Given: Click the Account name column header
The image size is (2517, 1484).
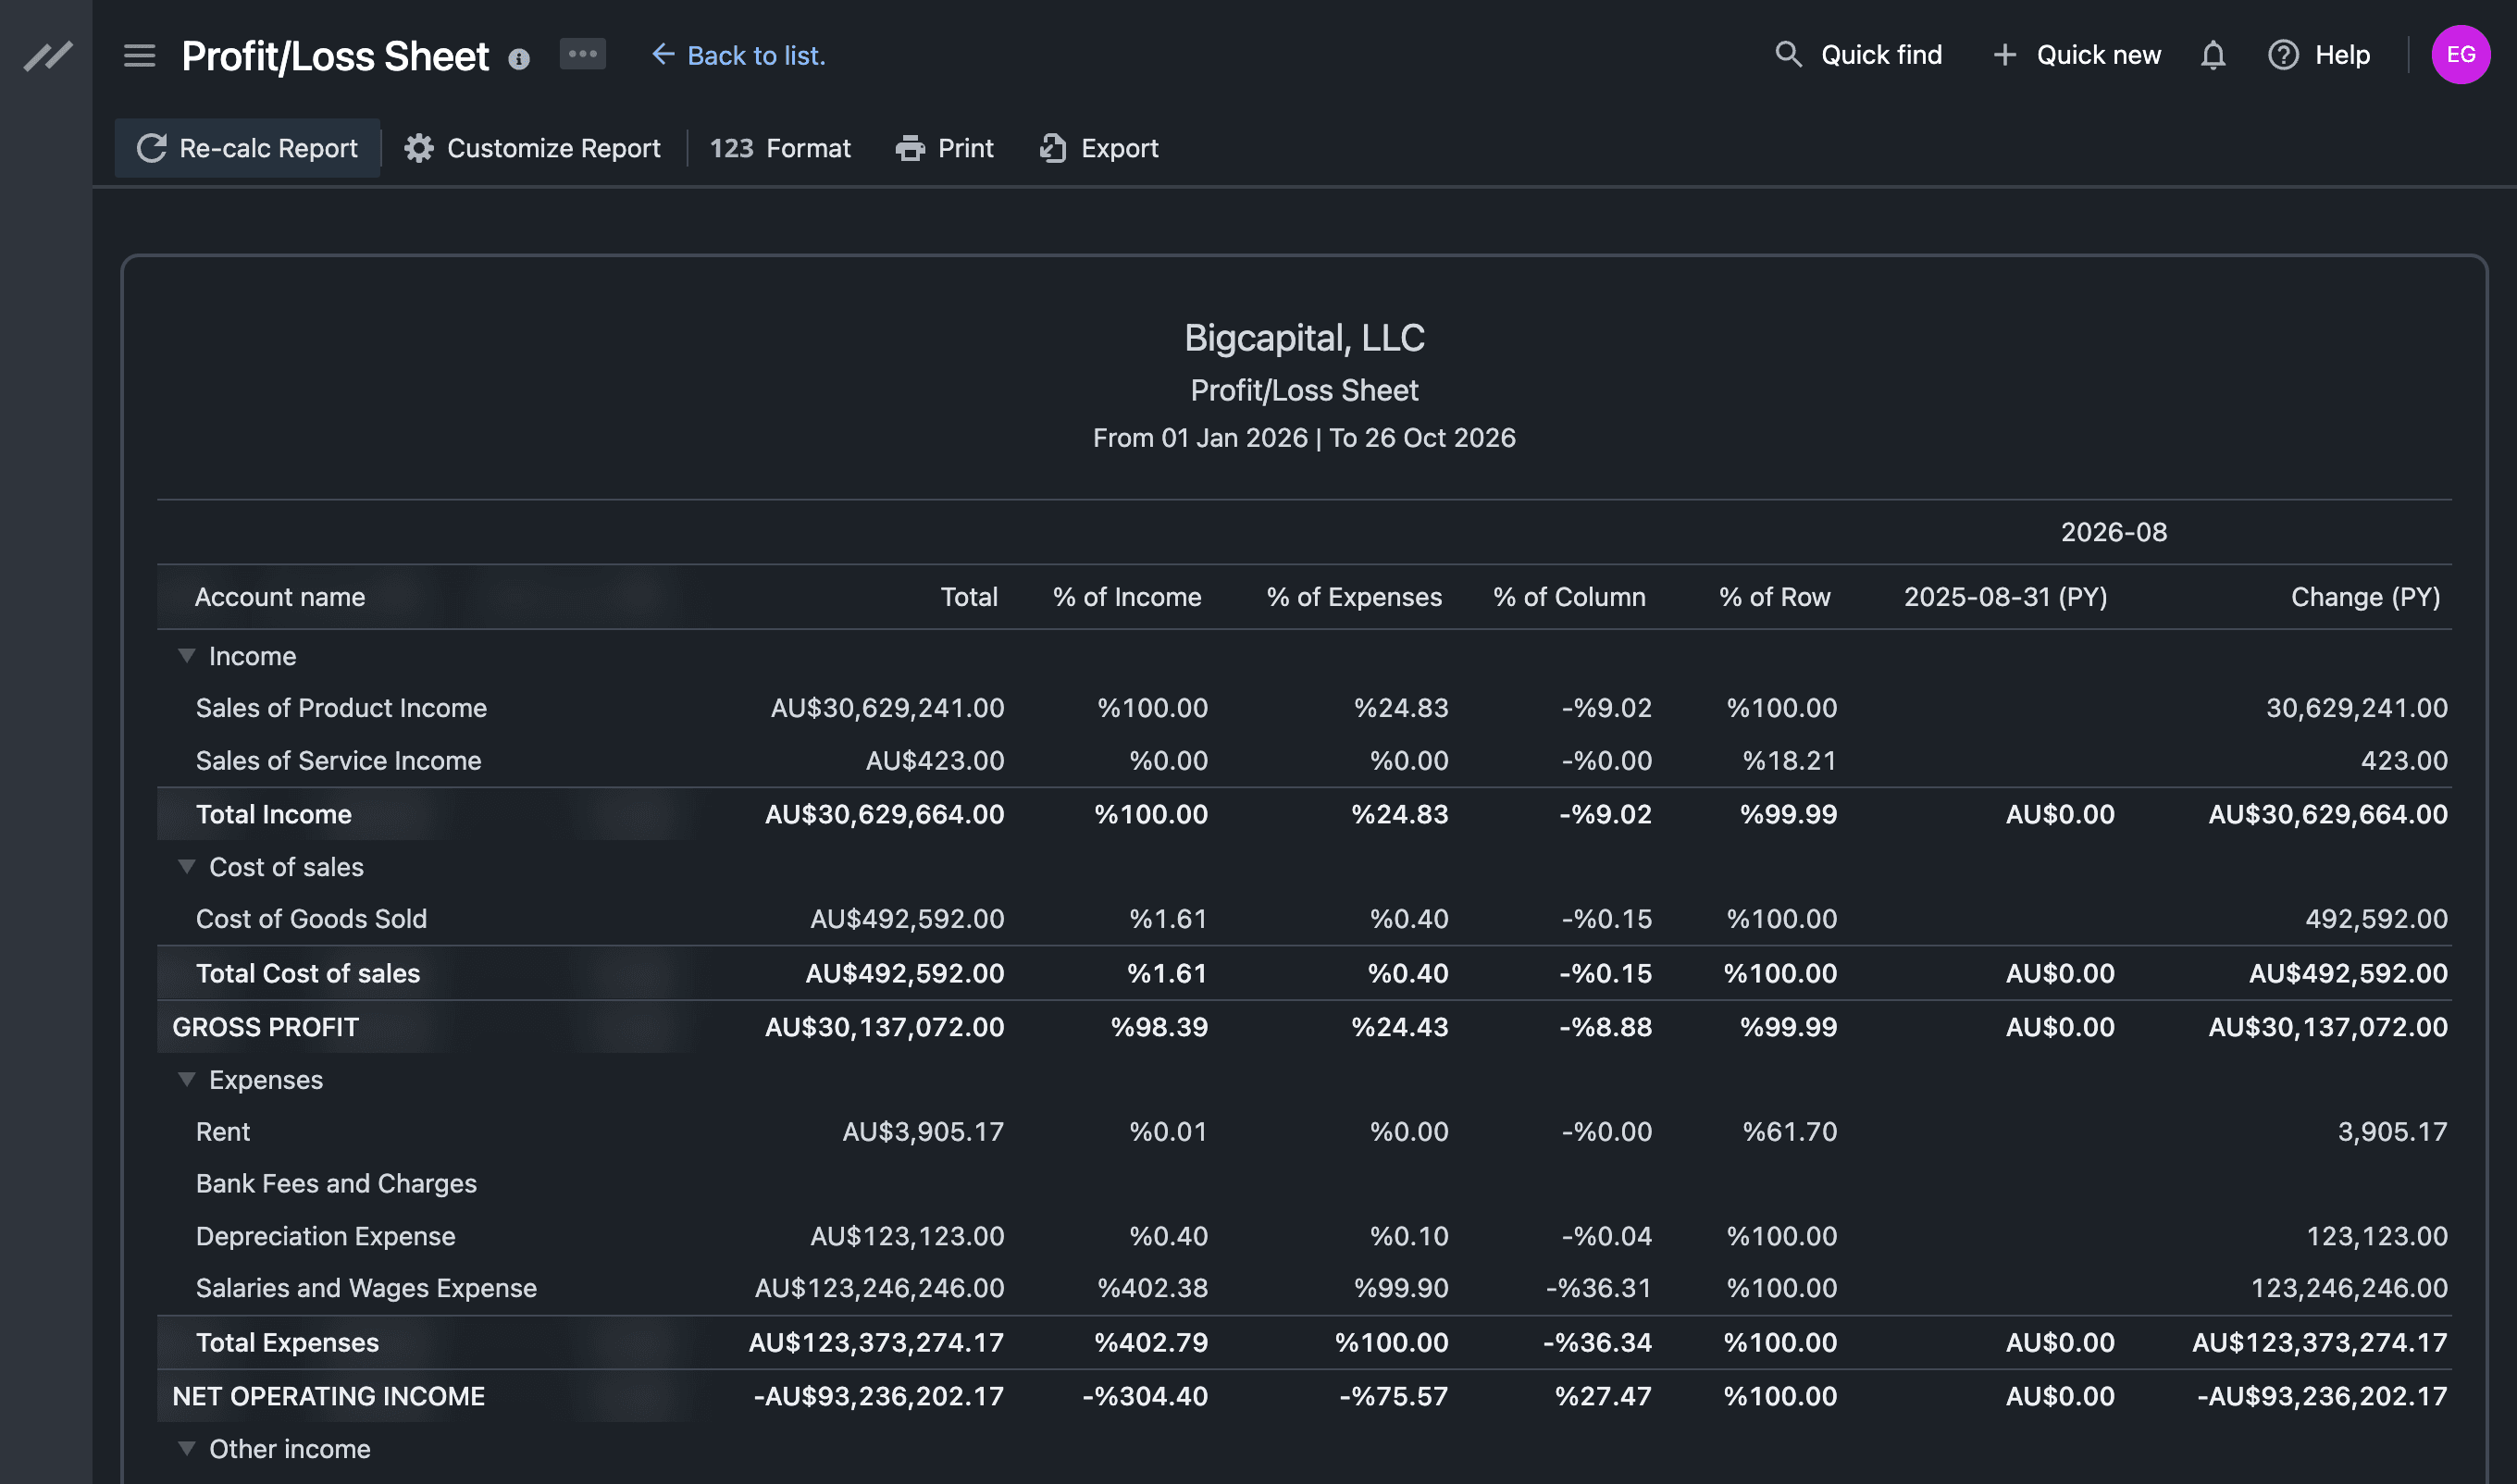Looking at the screenshot, I should pos(280,597).
